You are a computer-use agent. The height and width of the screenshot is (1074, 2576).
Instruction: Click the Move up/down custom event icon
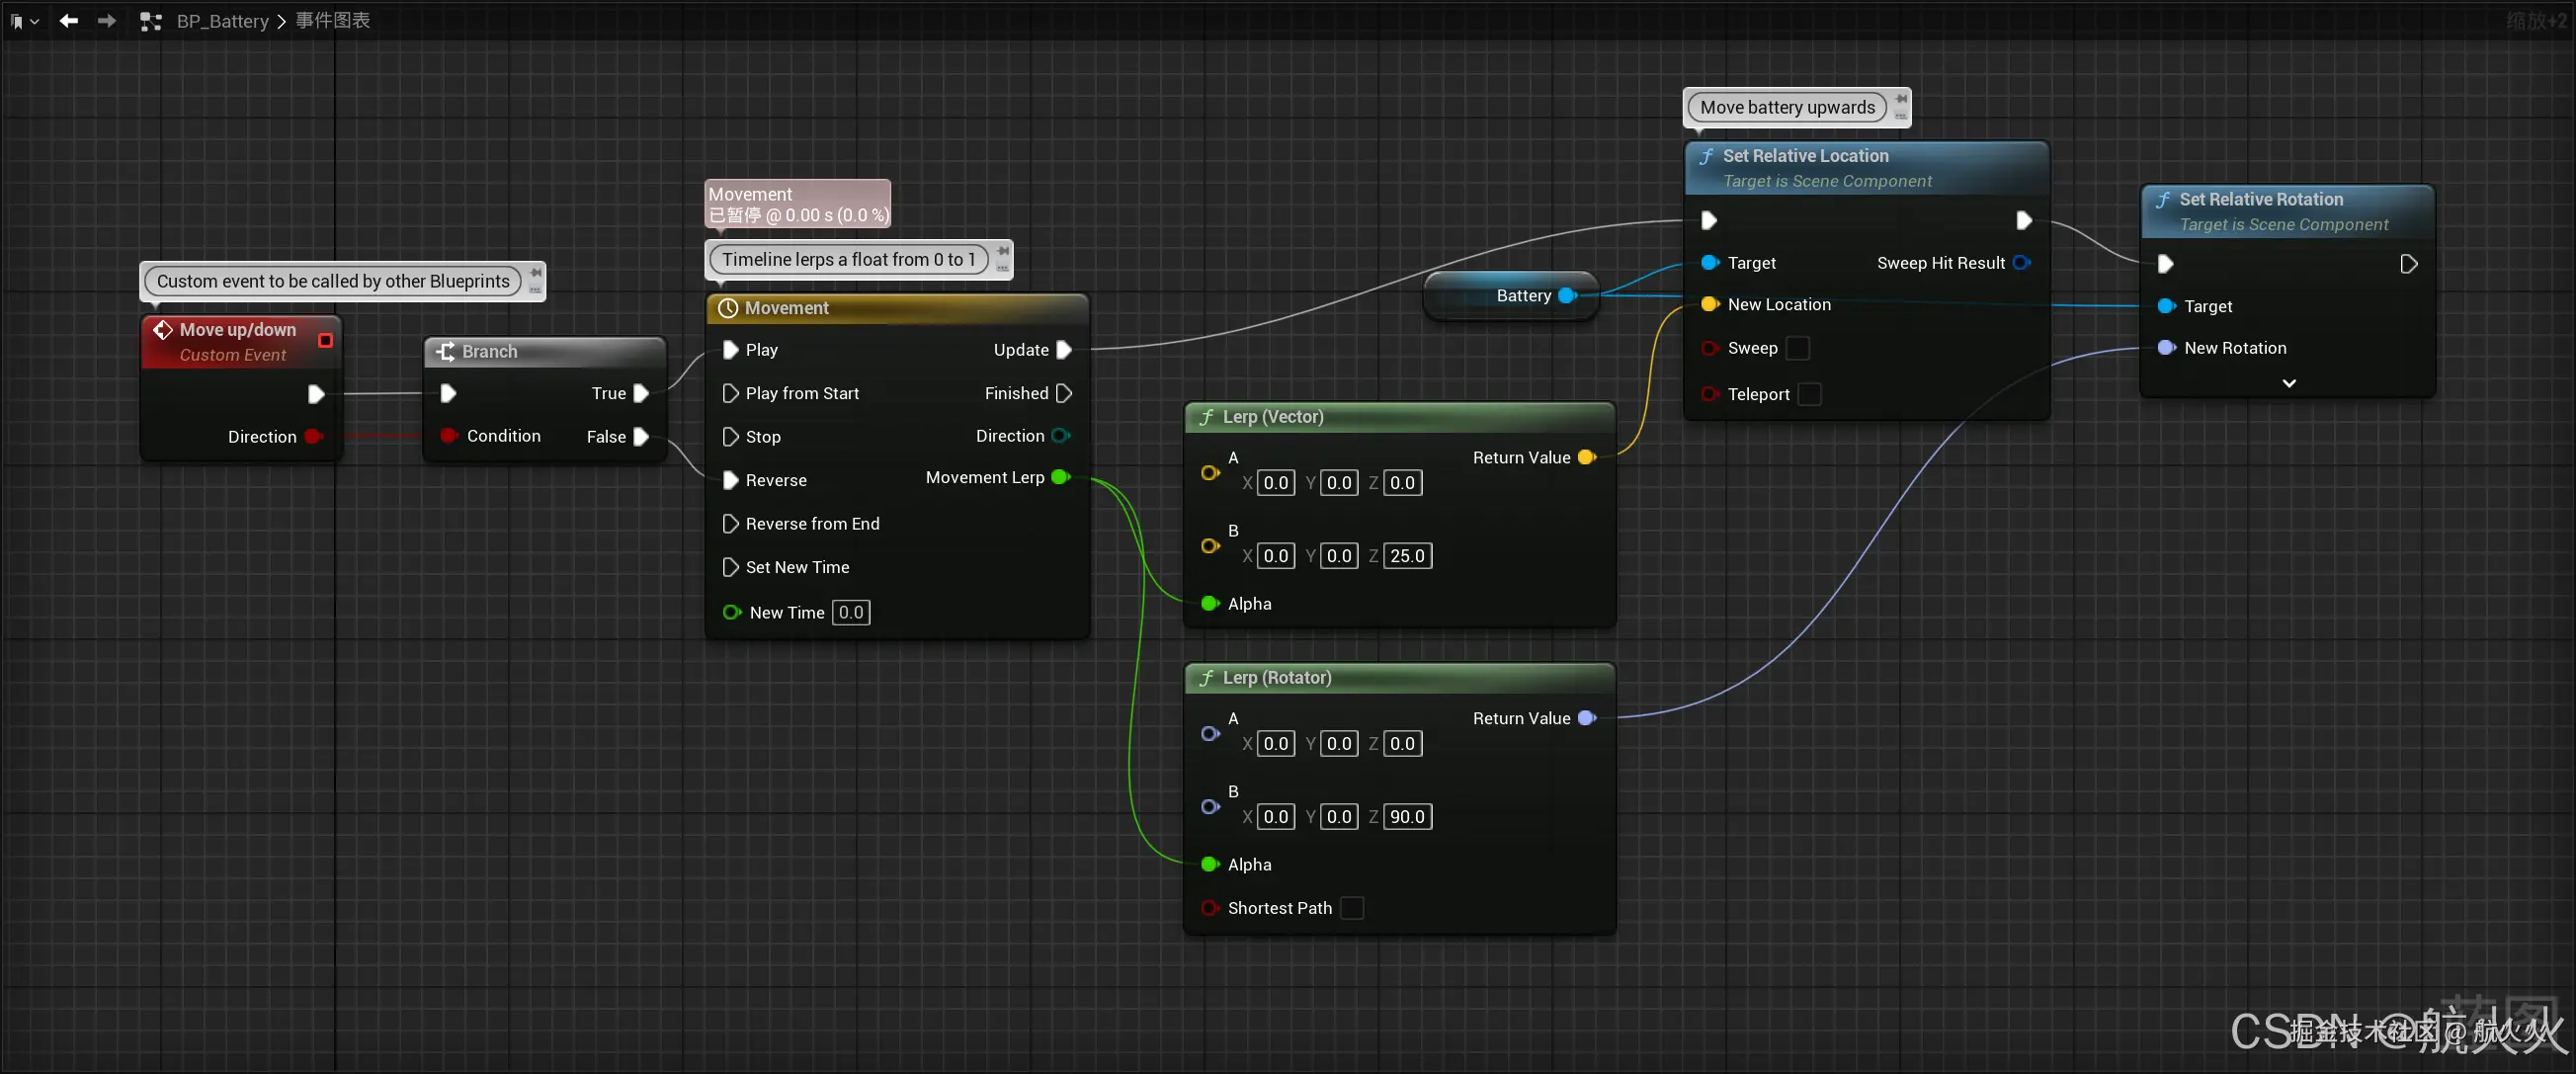[x=162, y=330]
